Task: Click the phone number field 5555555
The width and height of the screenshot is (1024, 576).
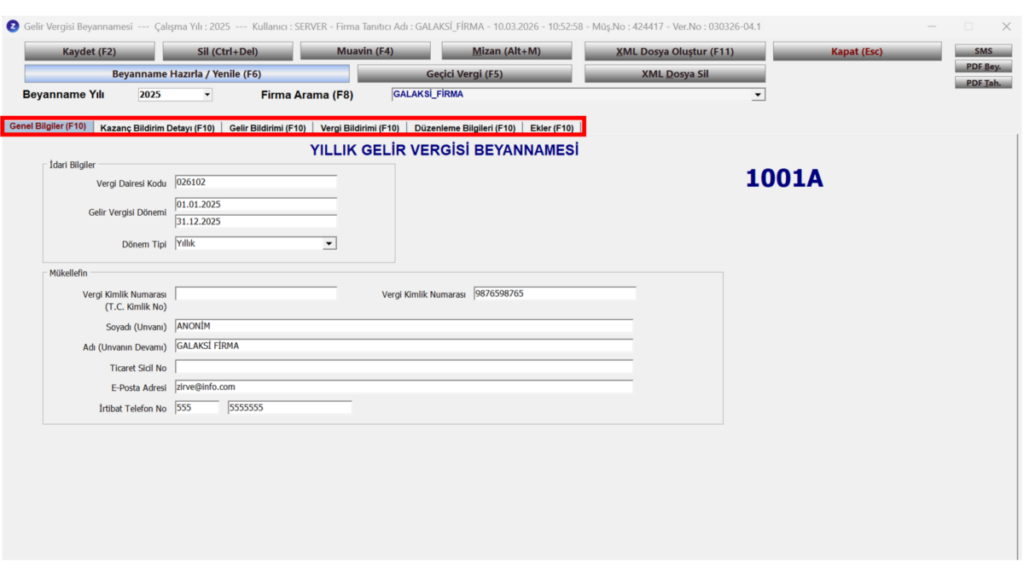Action: [x=289, y=408]
